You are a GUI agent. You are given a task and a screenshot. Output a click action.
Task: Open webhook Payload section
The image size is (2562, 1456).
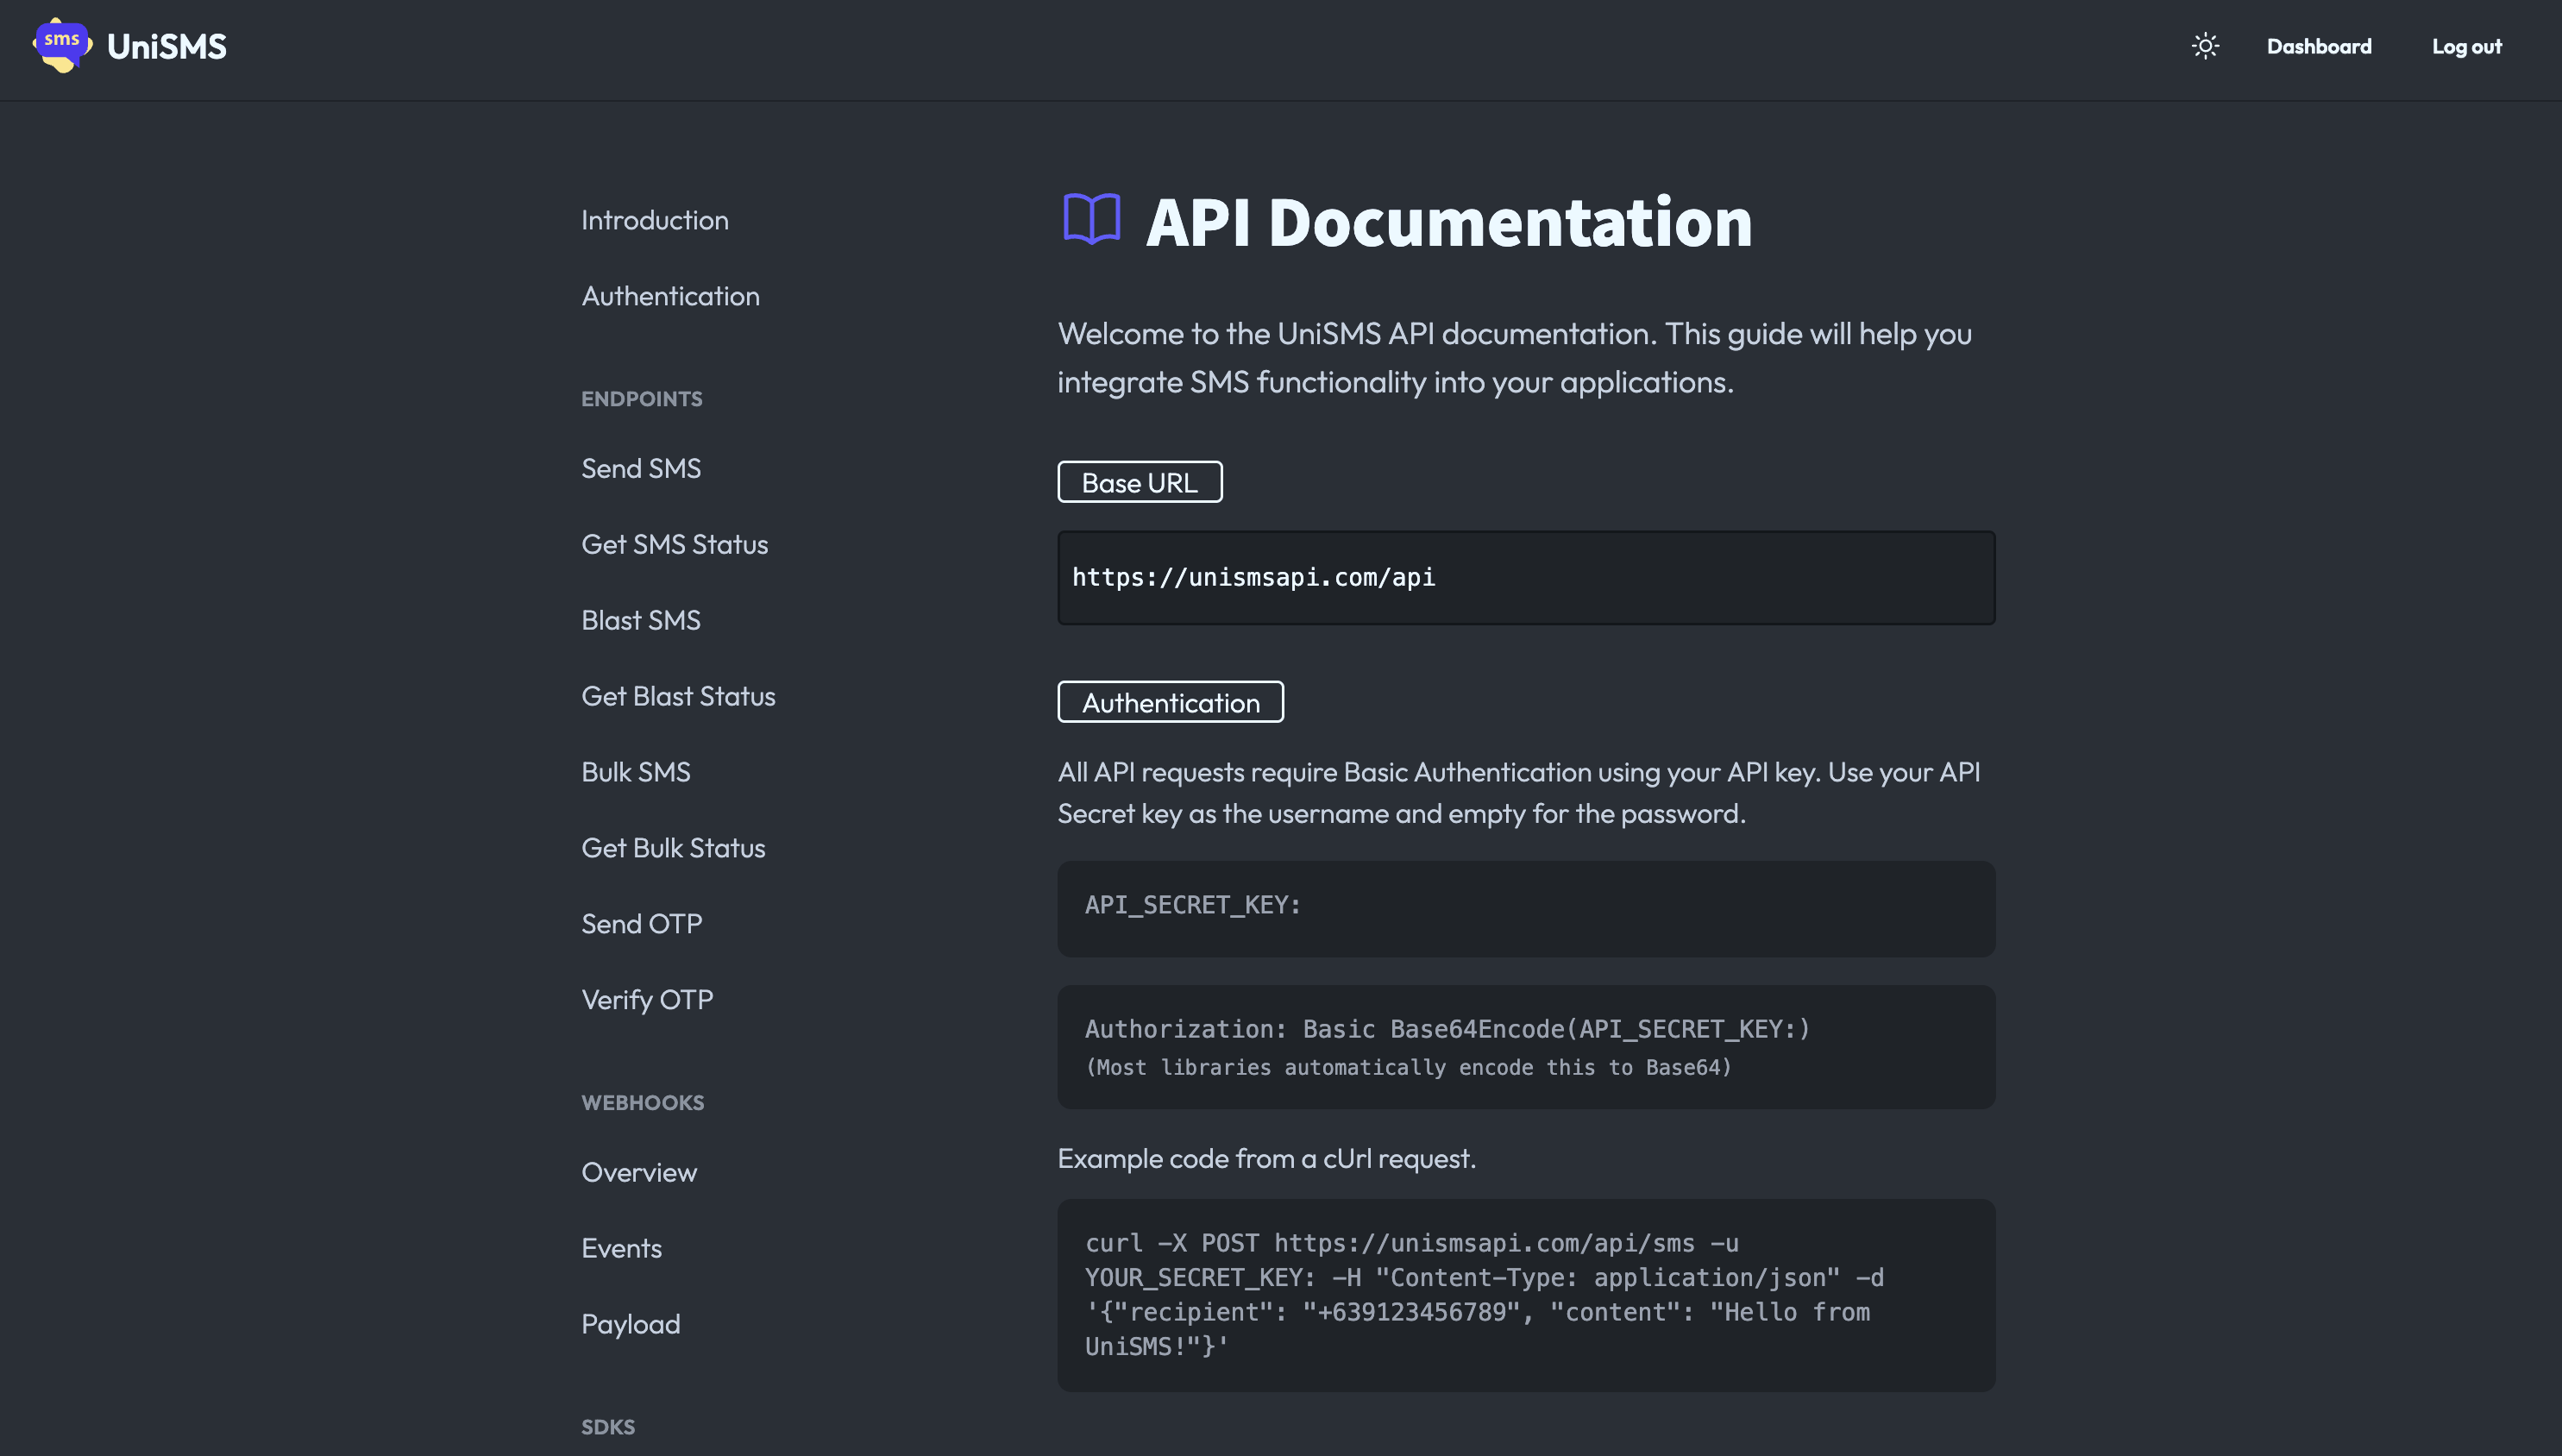[631, 1324]
